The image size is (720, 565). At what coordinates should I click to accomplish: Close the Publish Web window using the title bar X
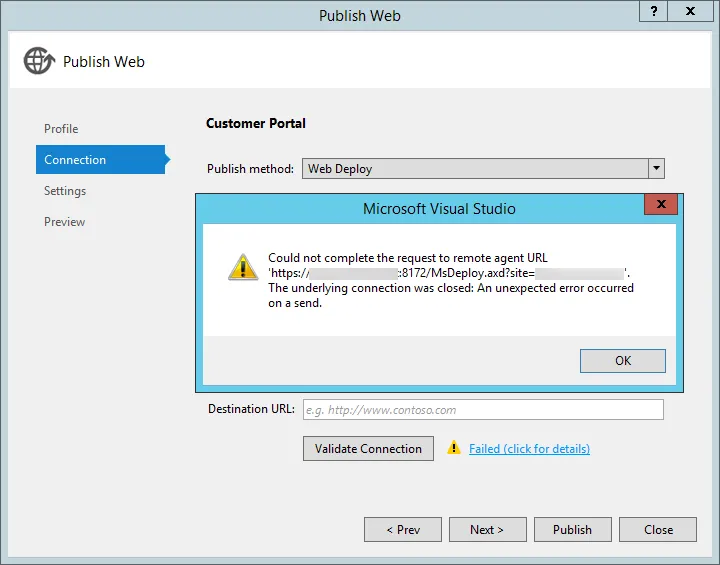tap(690, 14)
